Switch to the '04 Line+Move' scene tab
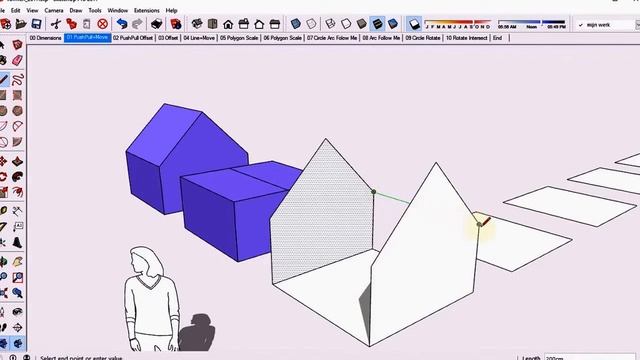The width and height of the screenshot is (640, 360). [x=199, y=38]
